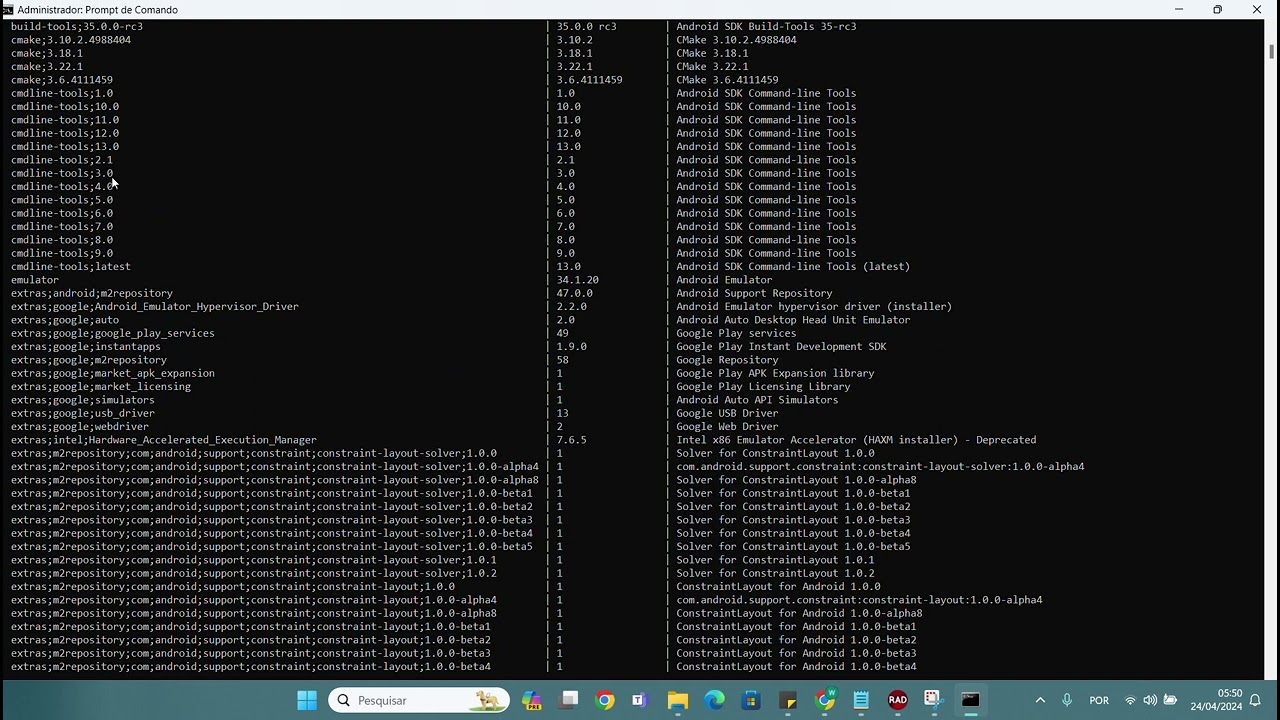Open the Snipping Tool taskbar icon
The width and height of the screenshot is (1280, 720).
click(934, 700)
